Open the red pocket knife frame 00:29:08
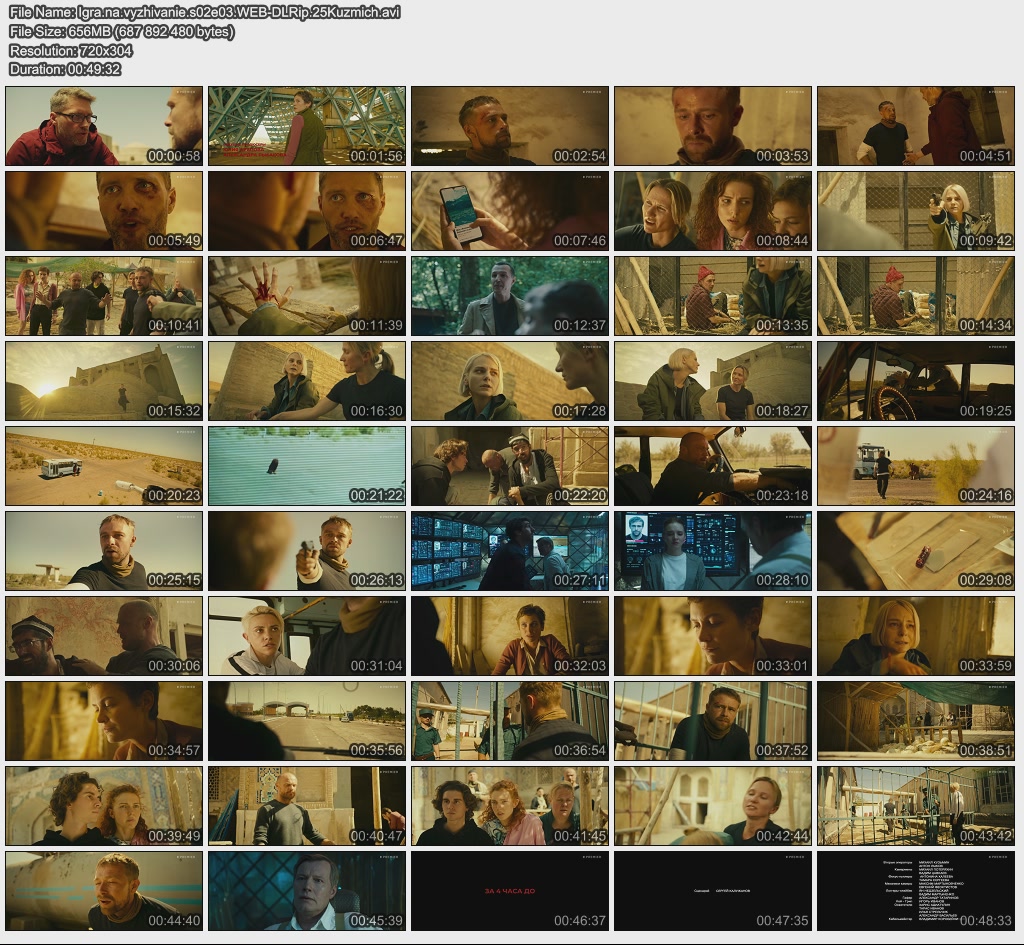 point(916,551)
